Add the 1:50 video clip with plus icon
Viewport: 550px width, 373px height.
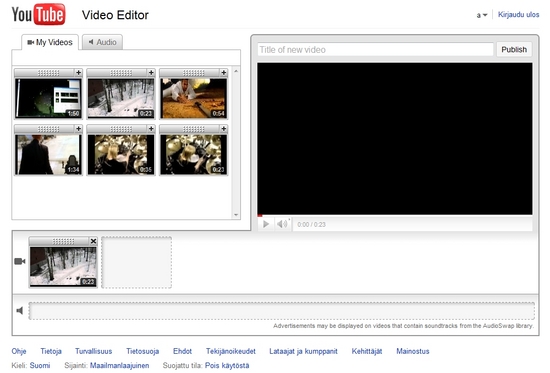click(79, 73)
